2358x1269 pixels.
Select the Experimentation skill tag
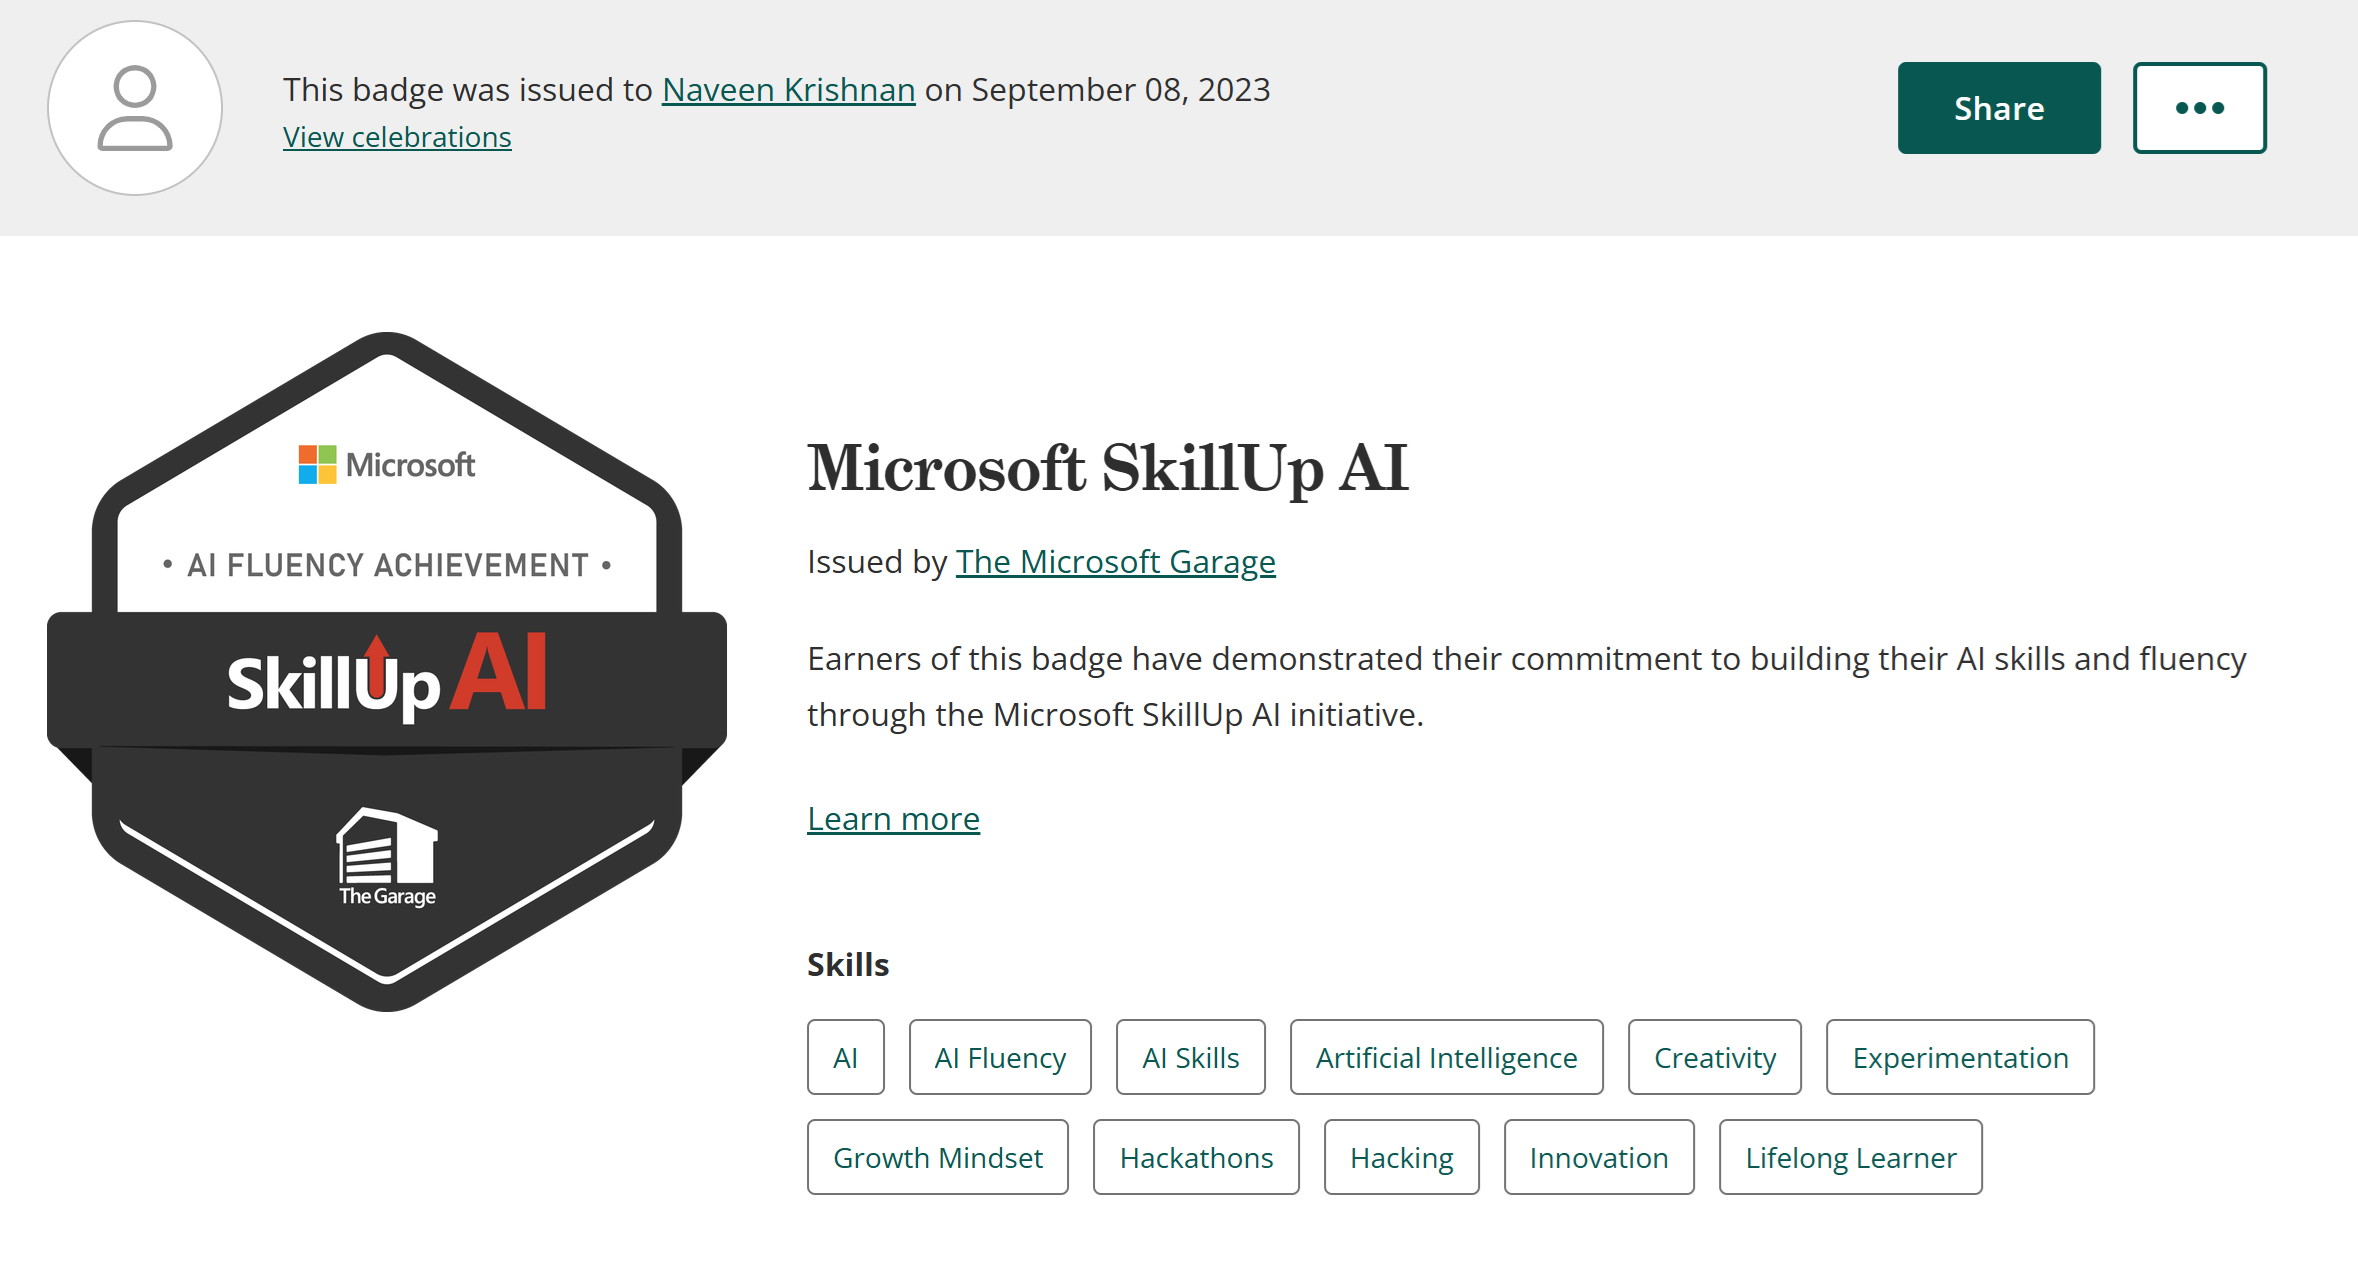pyautogui.click(x=1959, y=1057)
